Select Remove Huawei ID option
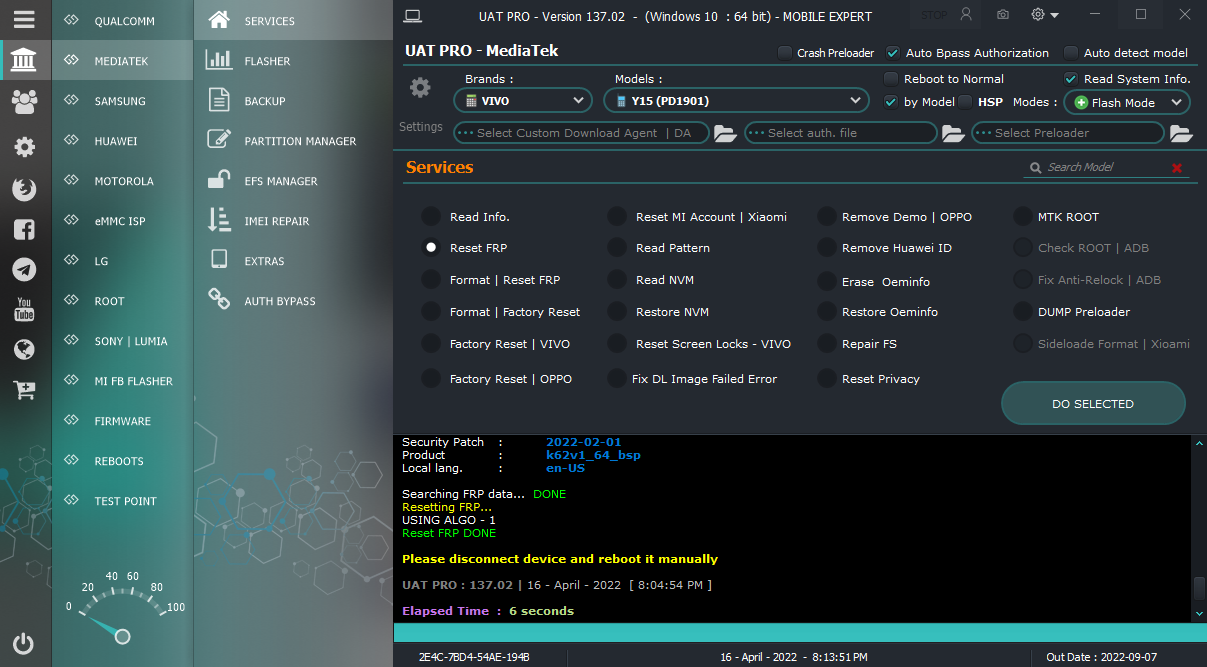Image resolution: width=1207 pixels, height=667 pixels. tap(826, 248)
